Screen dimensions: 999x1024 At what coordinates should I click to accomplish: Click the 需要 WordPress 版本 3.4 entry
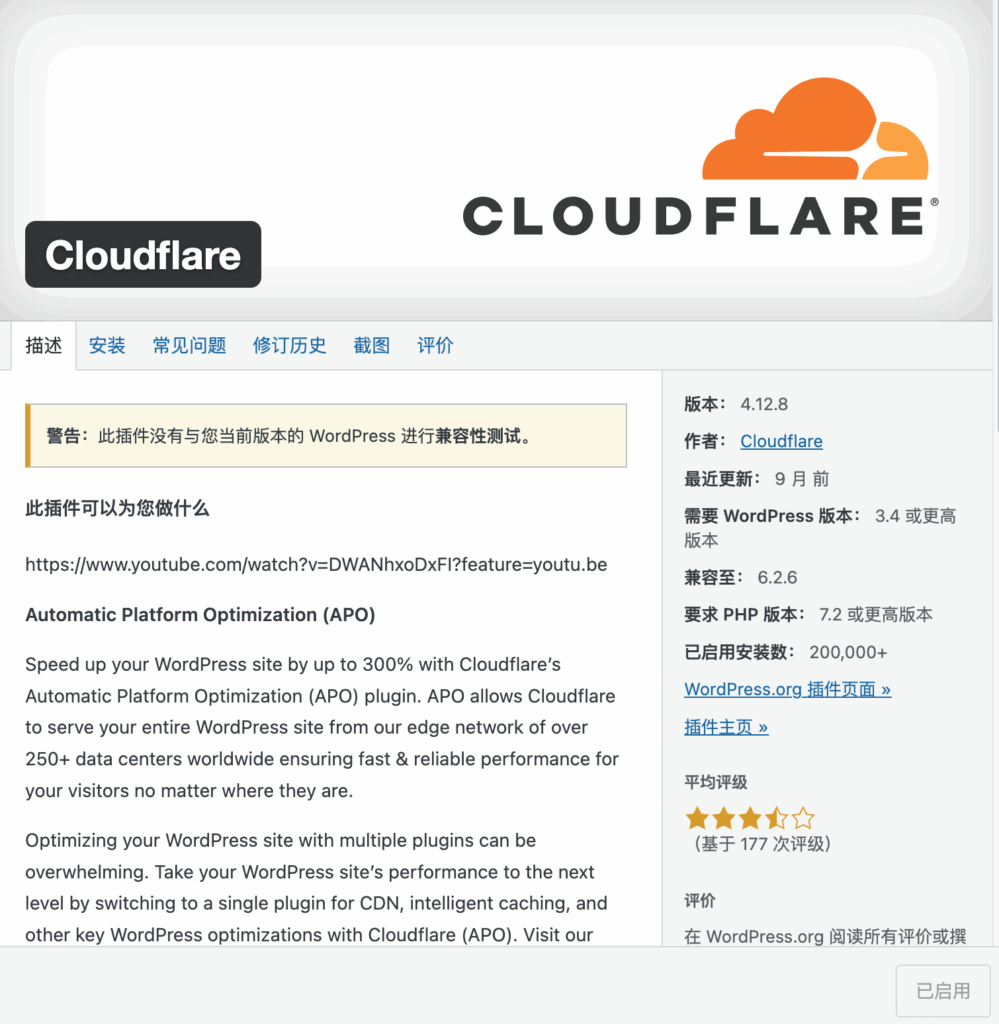820,528
